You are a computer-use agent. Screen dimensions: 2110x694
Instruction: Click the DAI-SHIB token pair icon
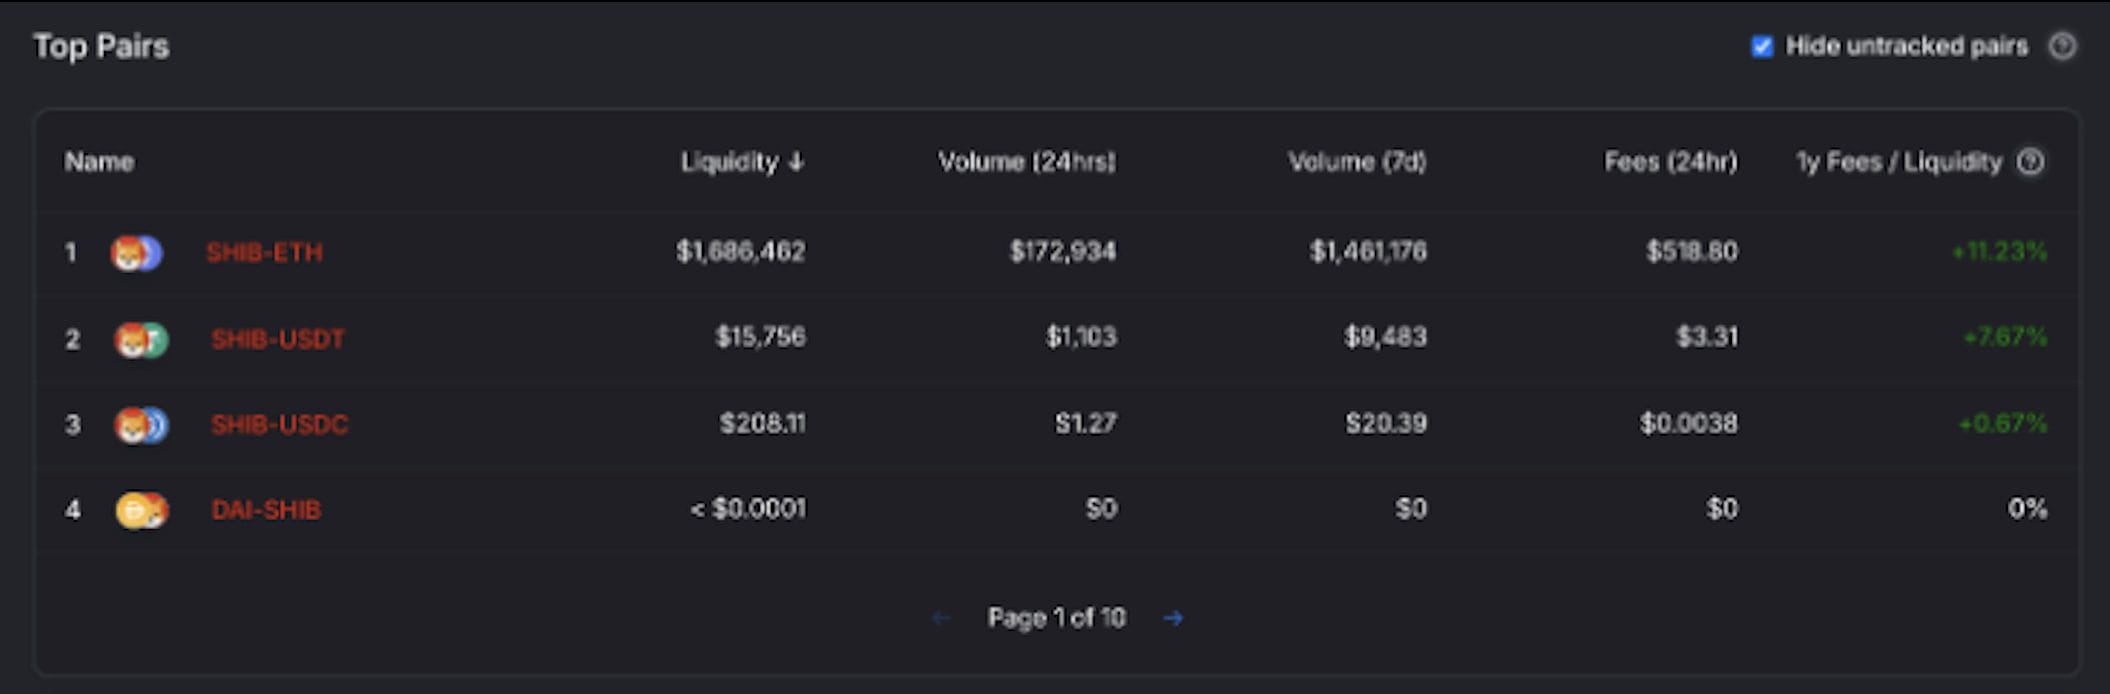point(141,511)
